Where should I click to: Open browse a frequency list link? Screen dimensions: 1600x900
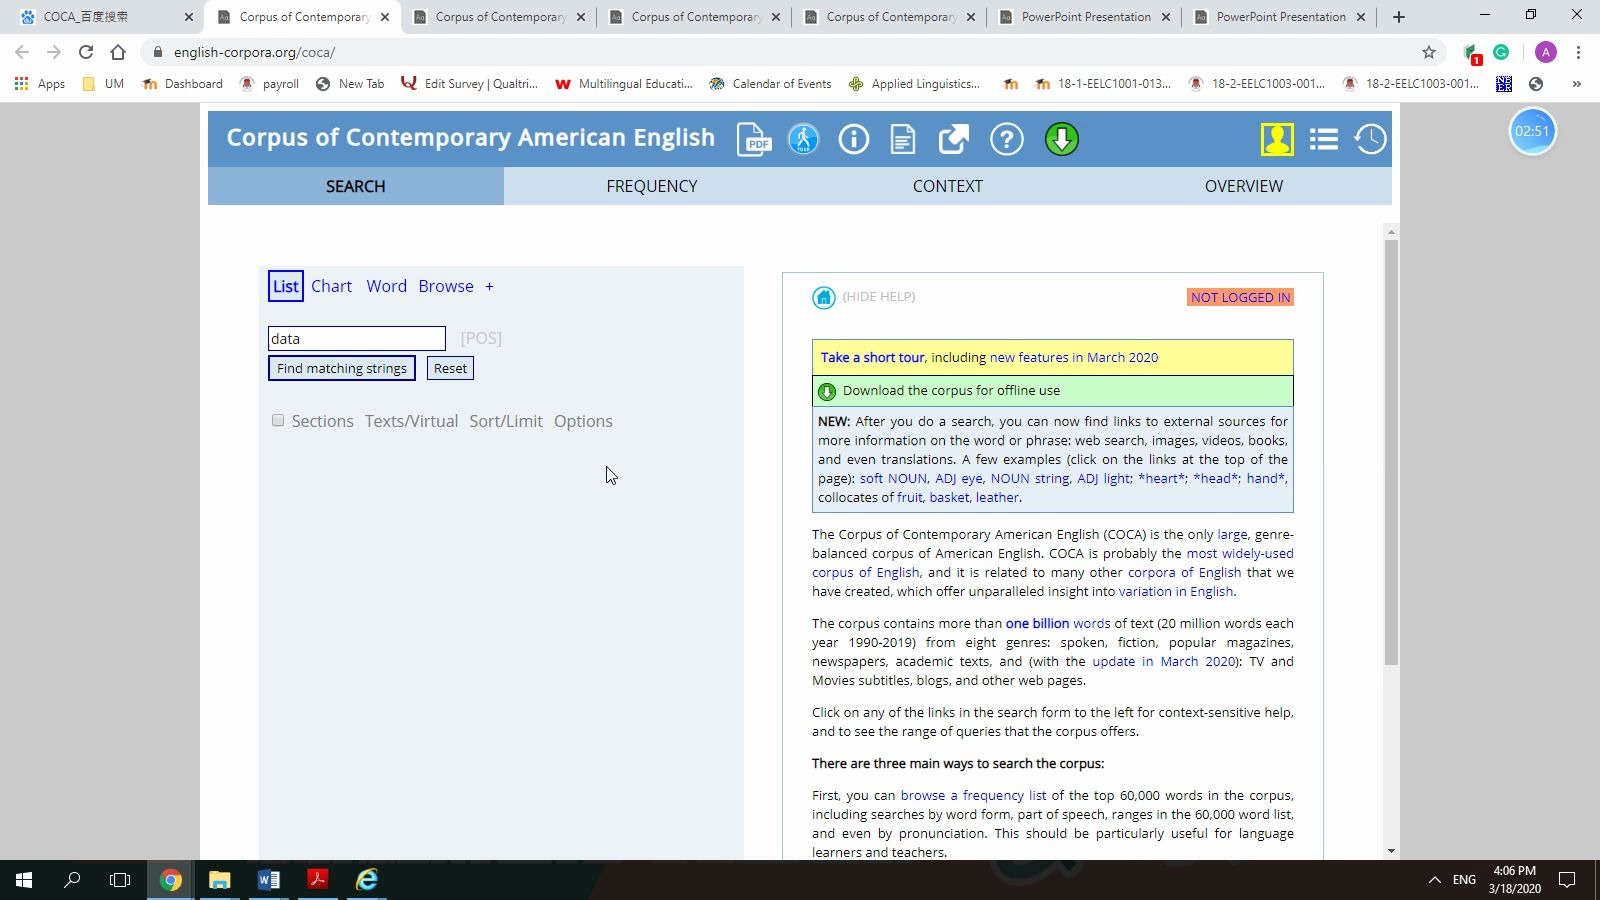tap(973, 796)
